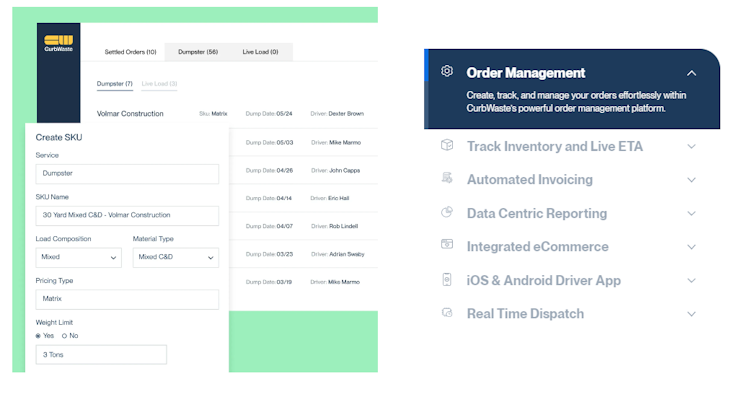Click driver name Dexter Brown
This screenshot has height=415, width=750.
pyautogui.click(x=346, y=114)
